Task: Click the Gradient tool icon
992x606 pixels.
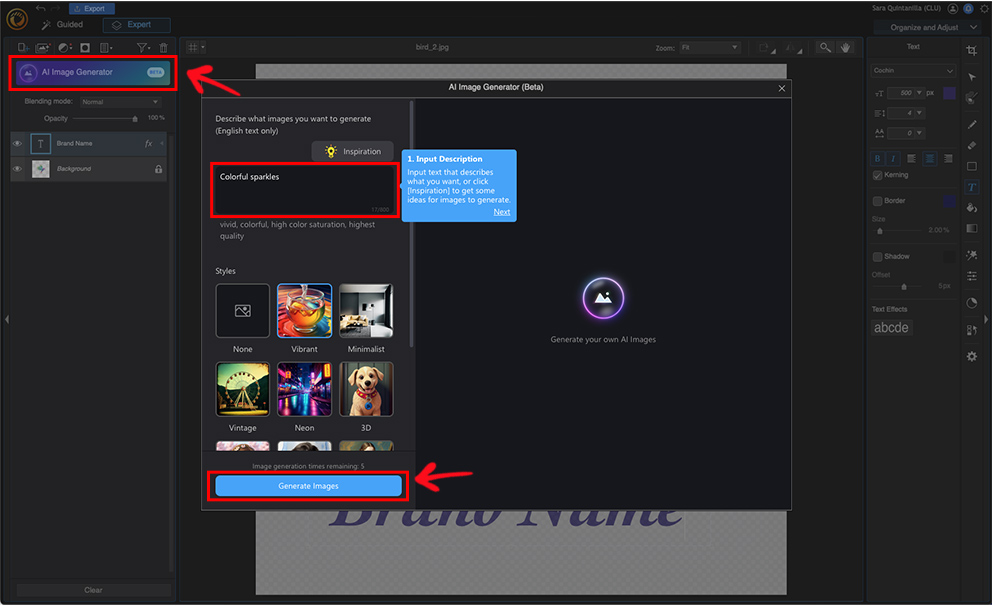Action: 971,228
